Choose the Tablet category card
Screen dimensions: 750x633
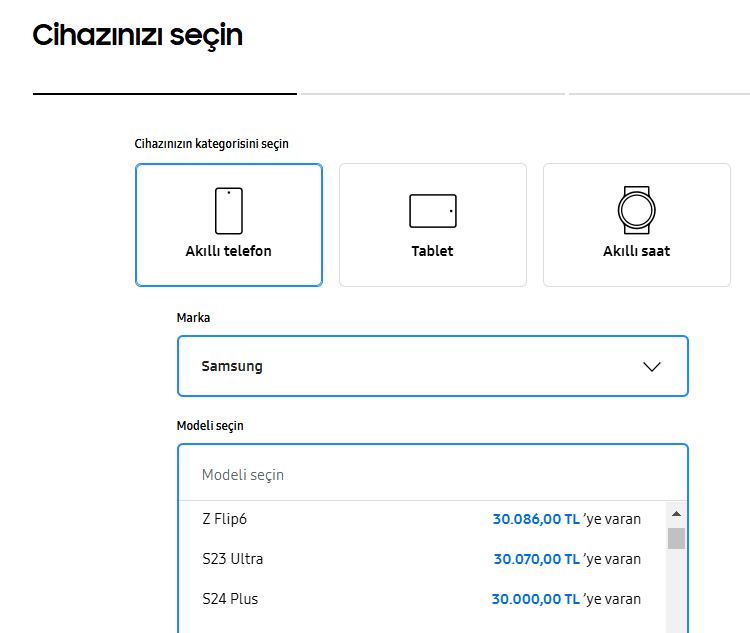[433, 225]
